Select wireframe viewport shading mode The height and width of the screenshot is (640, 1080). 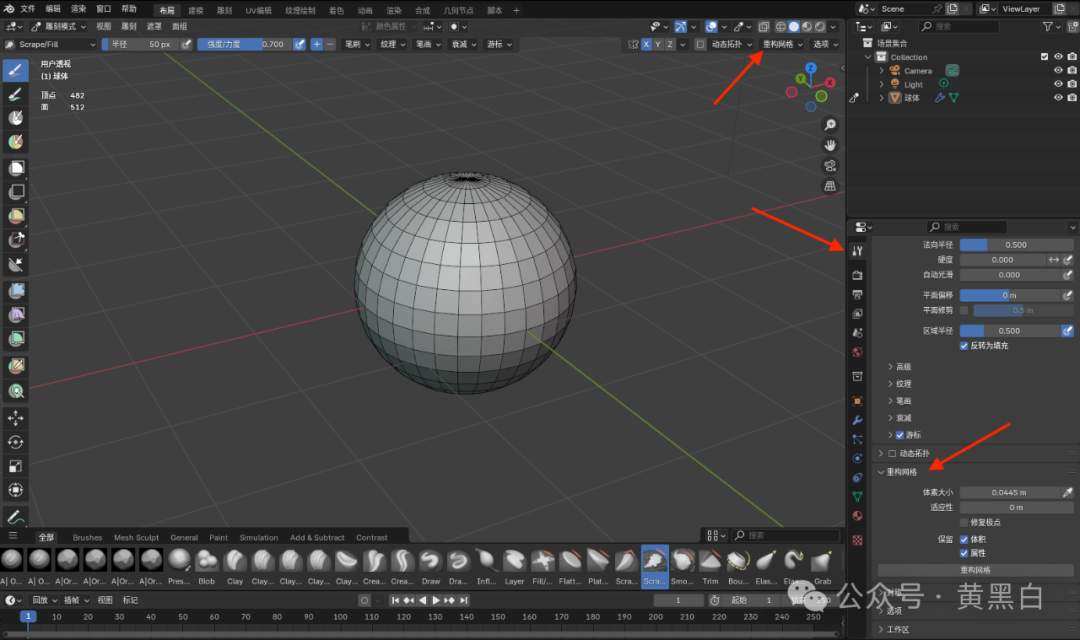[x=780, y=27]
